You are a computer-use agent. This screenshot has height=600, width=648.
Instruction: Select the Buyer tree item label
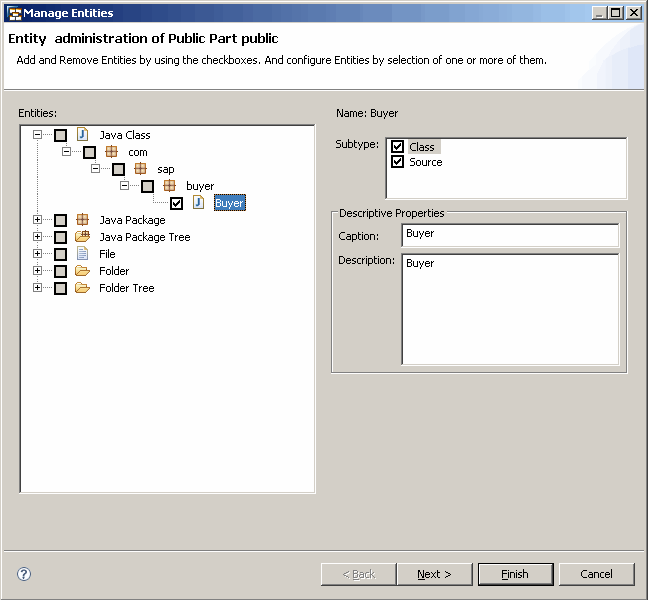click(x=230, y=203)
